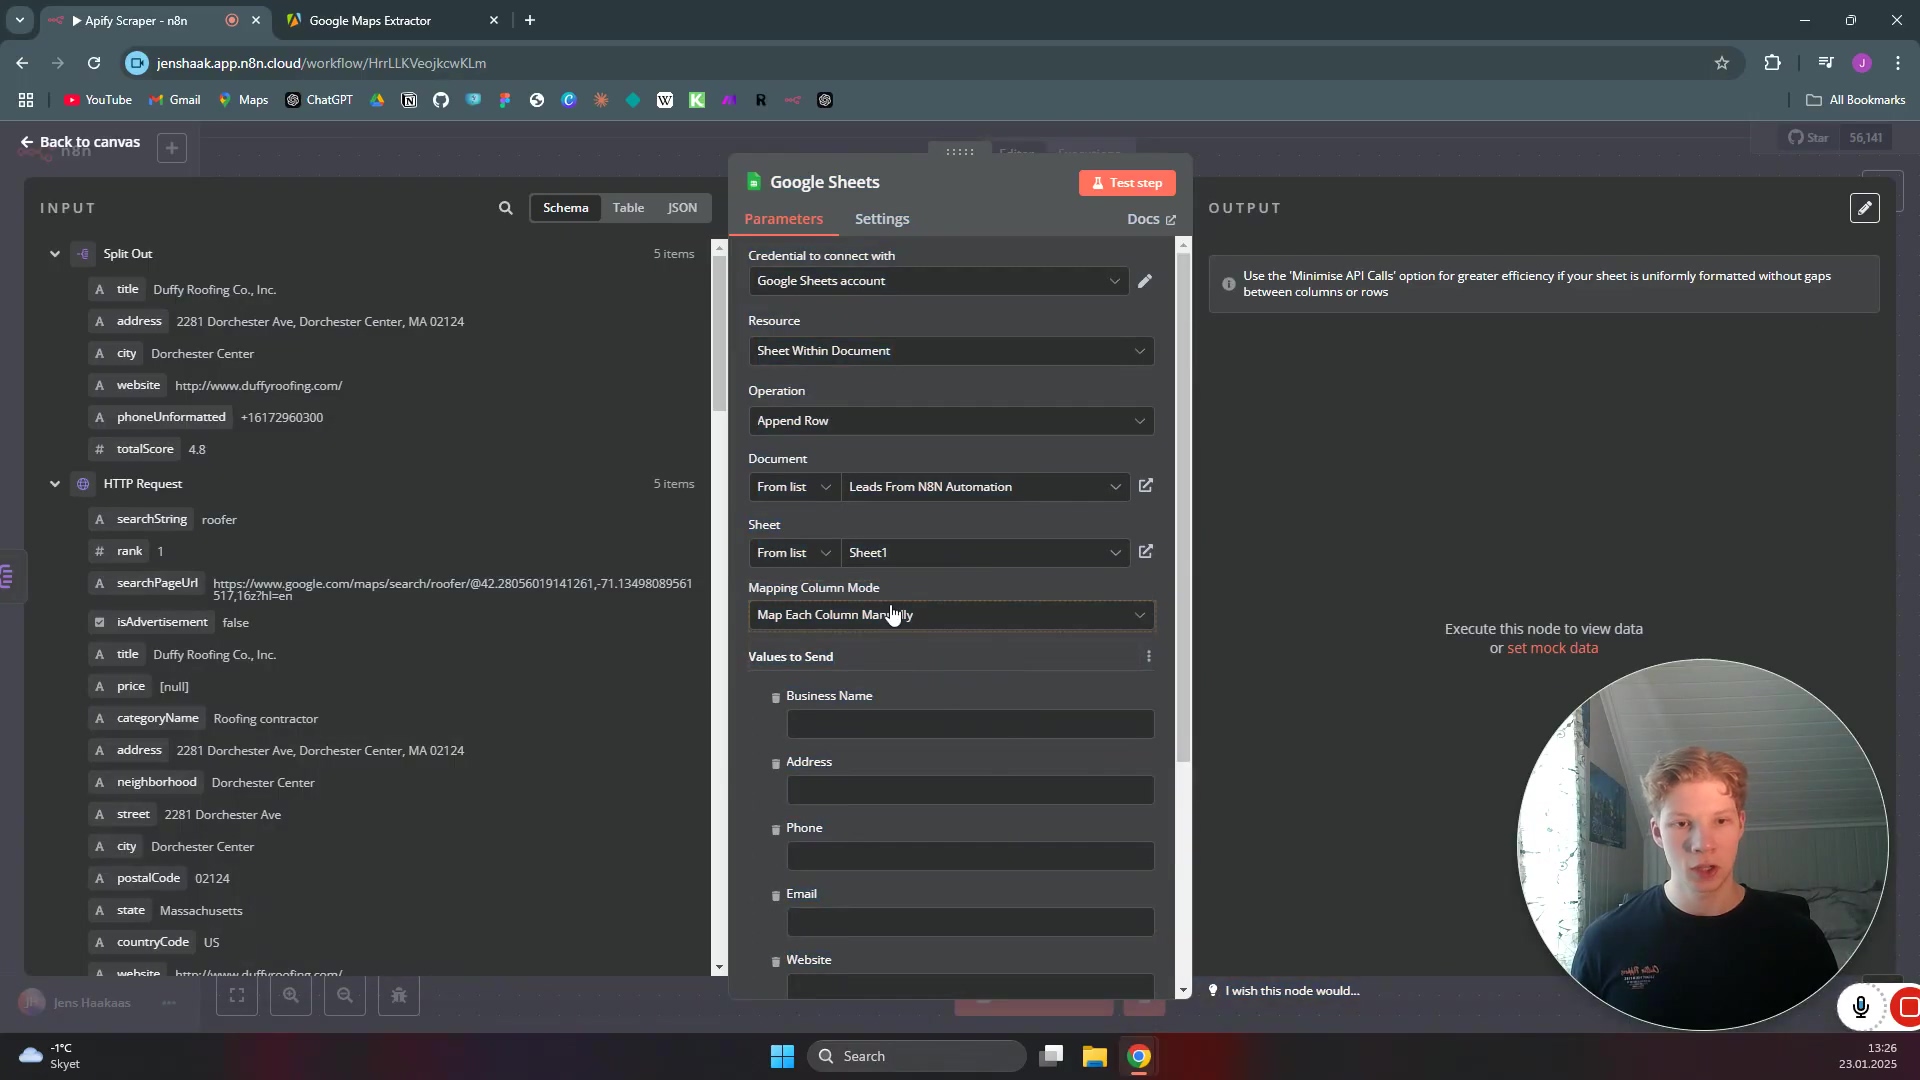Open Leads From N8N Automation document dropdown
The width and height of the screenshot is (1920, 1080).
click(985, 487)
